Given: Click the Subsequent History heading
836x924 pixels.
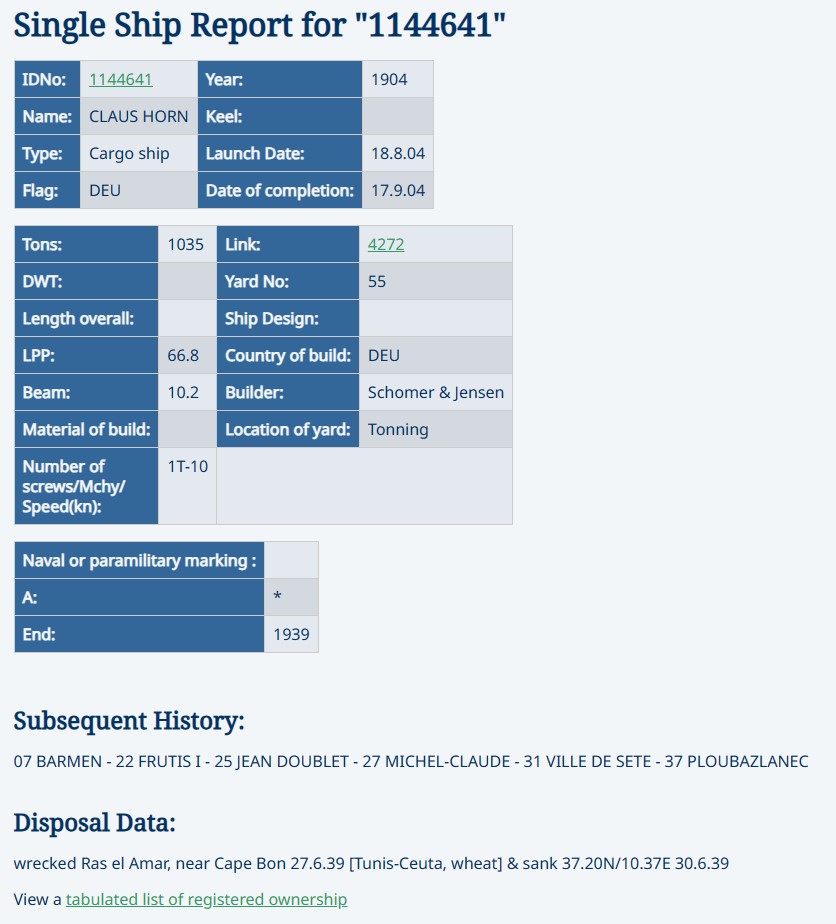Looking at the screenshot, I should pyautogui.click(x=129, y=721).
